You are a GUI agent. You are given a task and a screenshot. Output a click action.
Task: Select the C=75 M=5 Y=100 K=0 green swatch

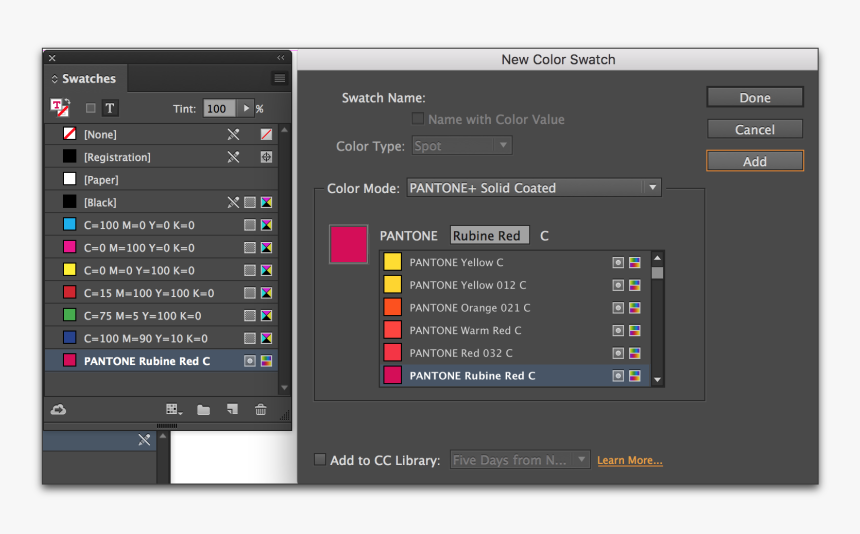point(161,316)
